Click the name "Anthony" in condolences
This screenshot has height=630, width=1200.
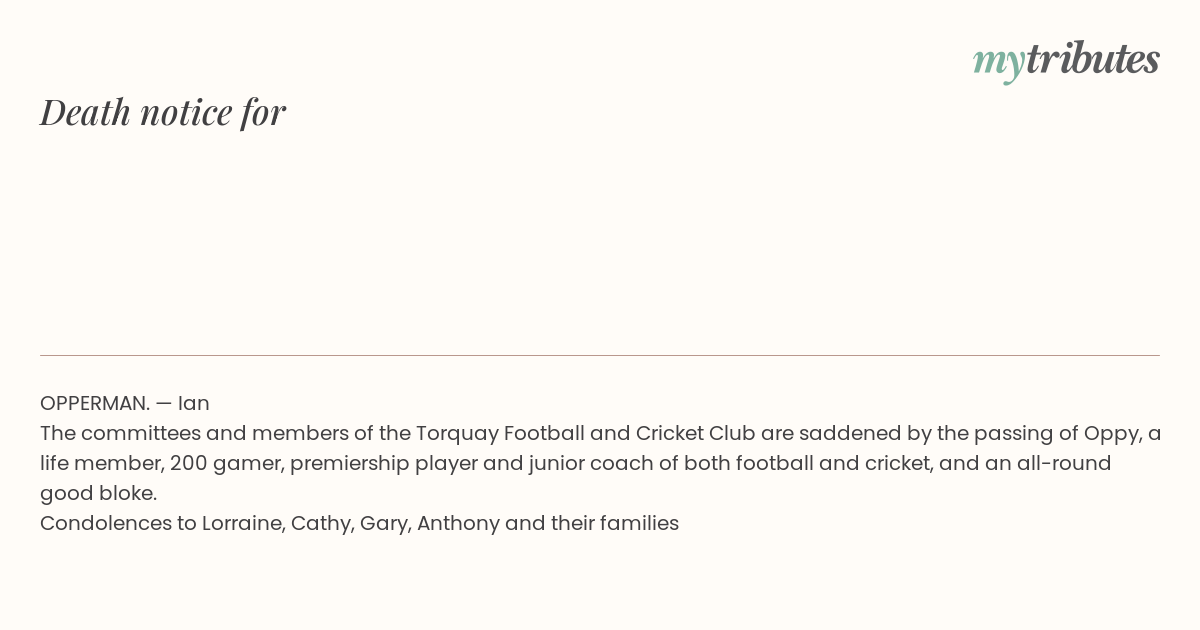(x=458, y=523)
